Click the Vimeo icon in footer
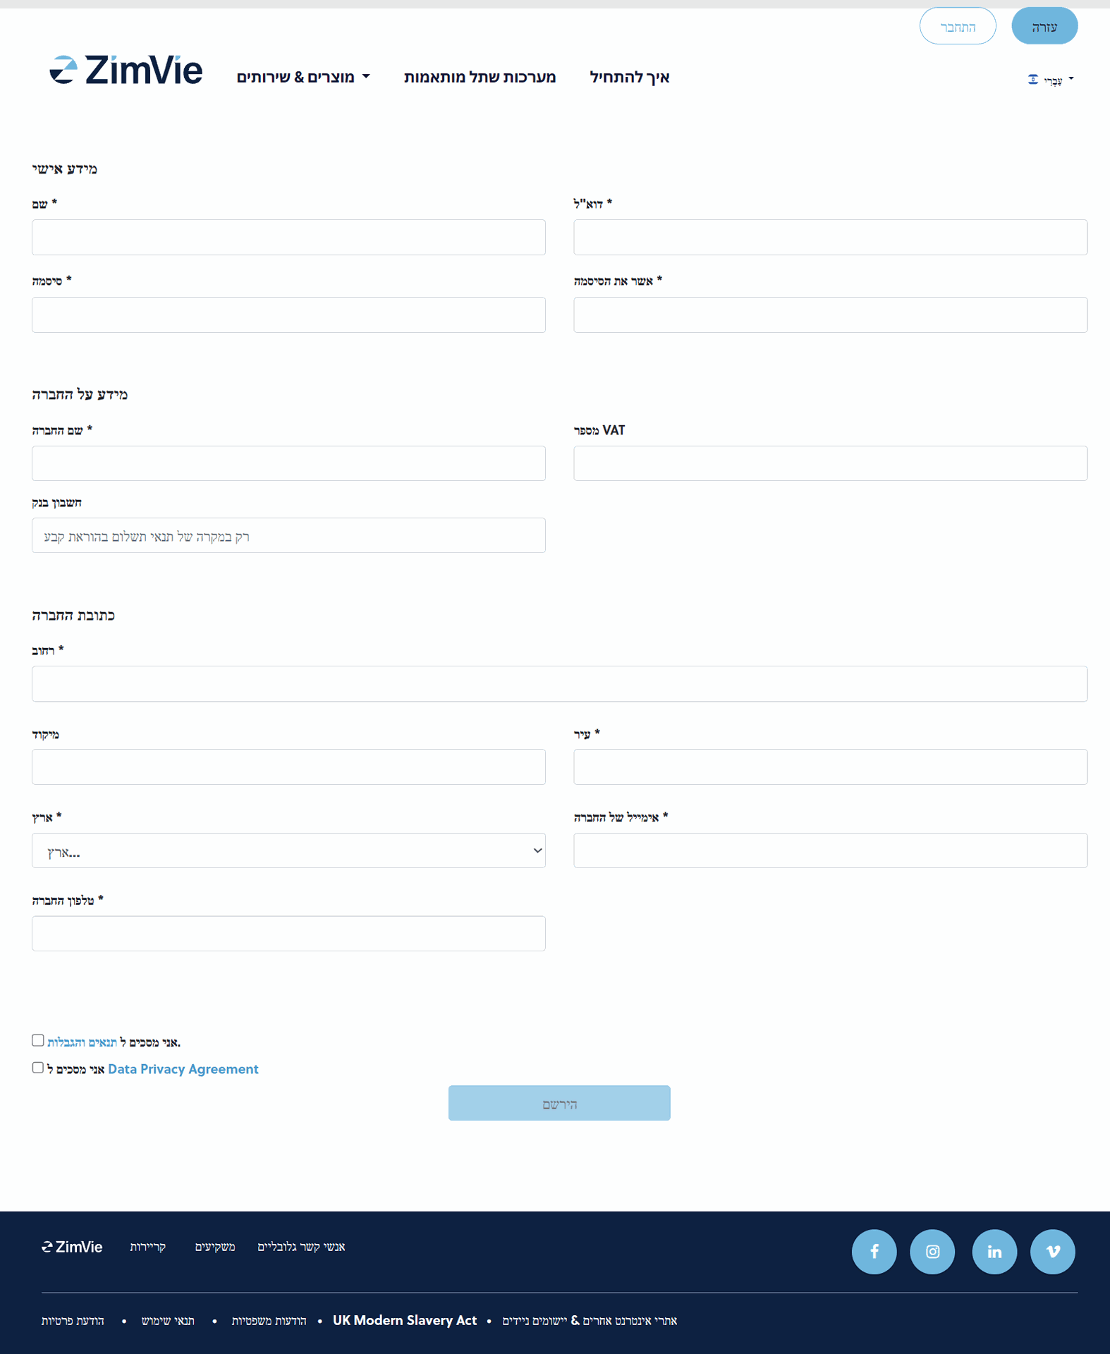The height and width of the screenshot is (1354, 1110). click(x=1052, y=1251)
